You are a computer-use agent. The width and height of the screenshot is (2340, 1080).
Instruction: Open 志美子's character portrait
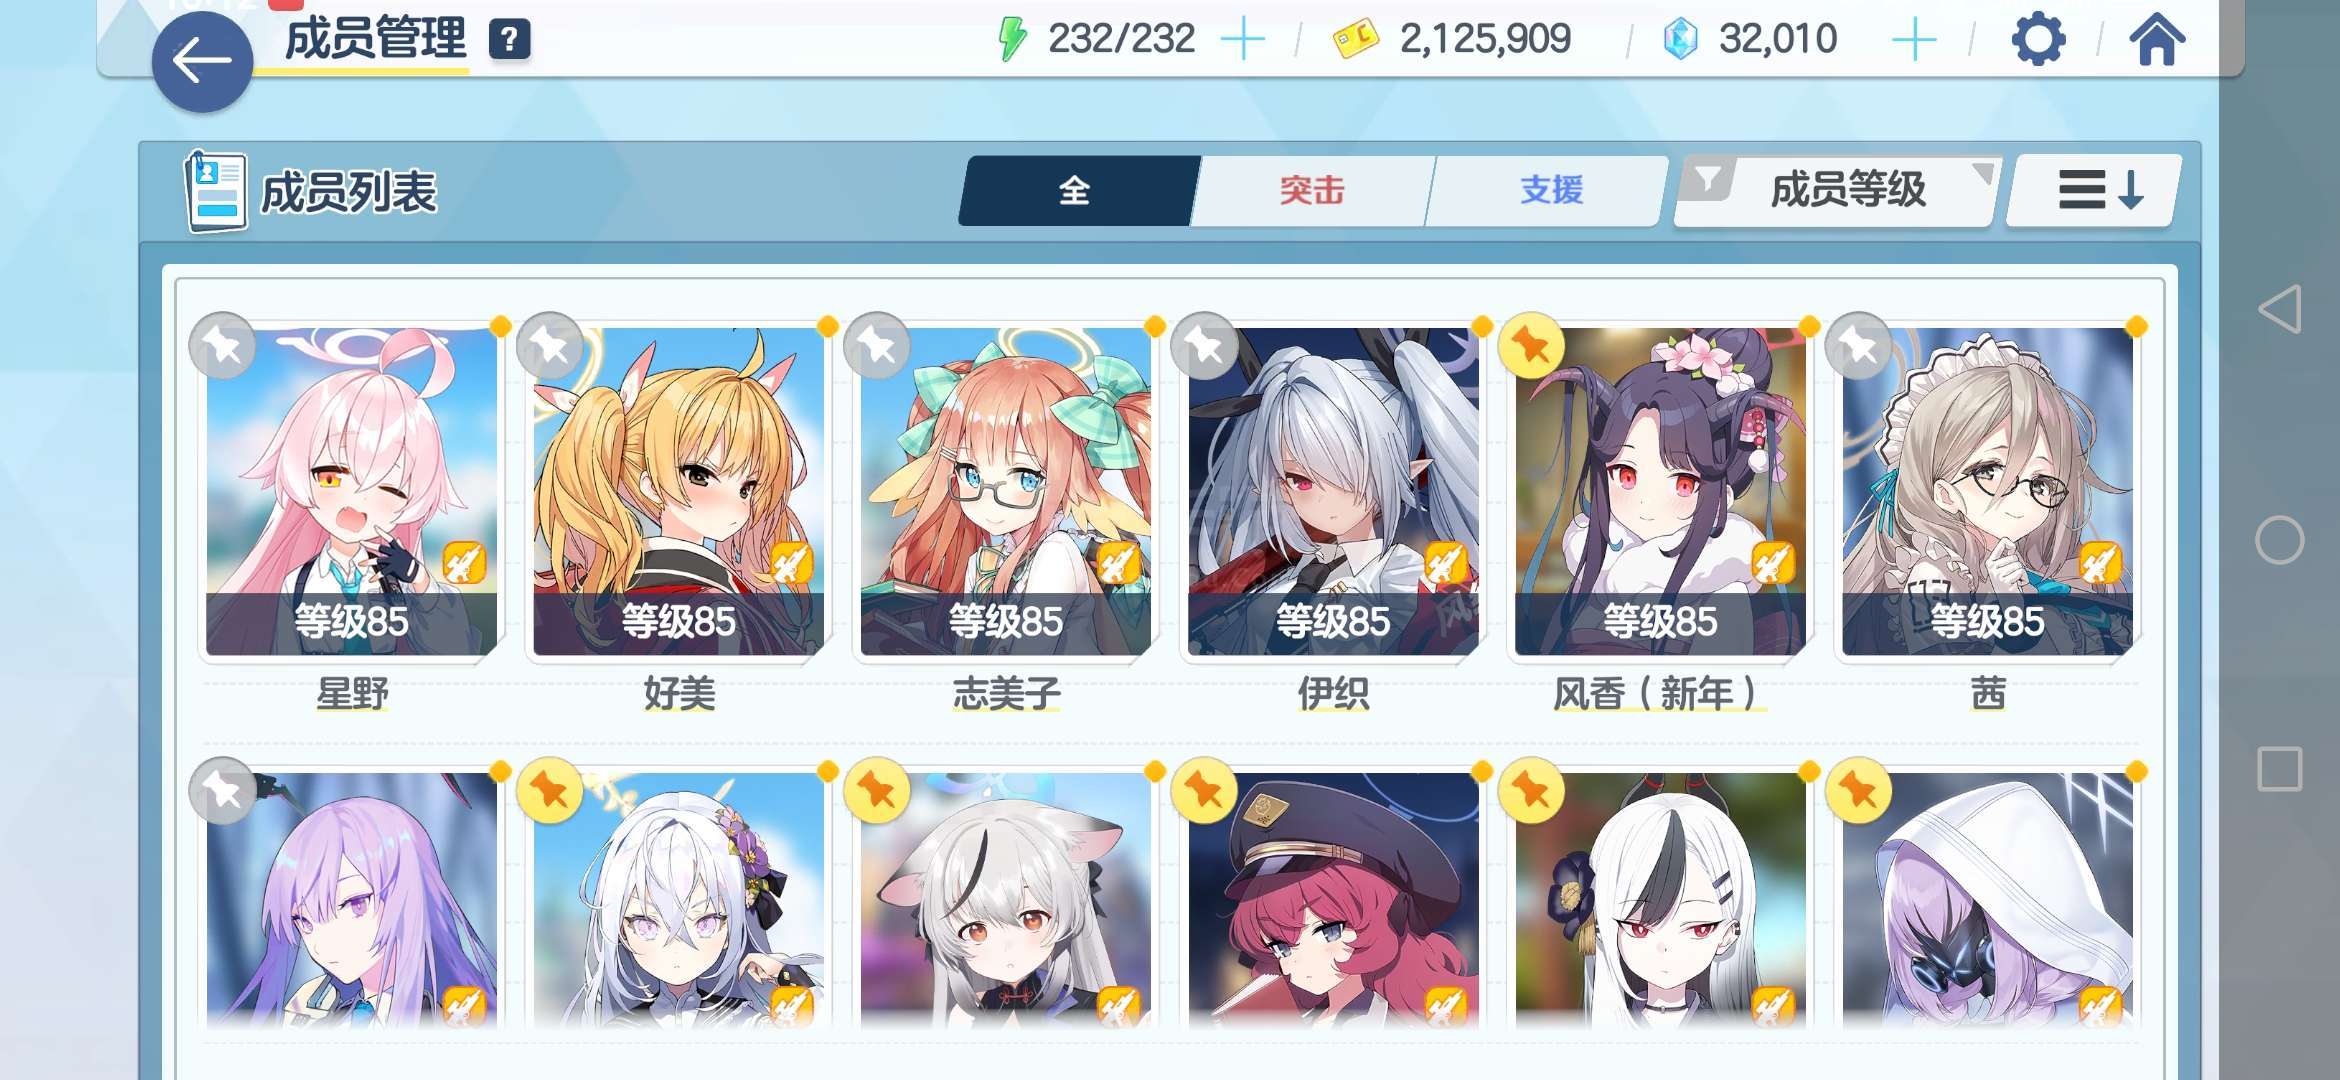pos(1006,492)
